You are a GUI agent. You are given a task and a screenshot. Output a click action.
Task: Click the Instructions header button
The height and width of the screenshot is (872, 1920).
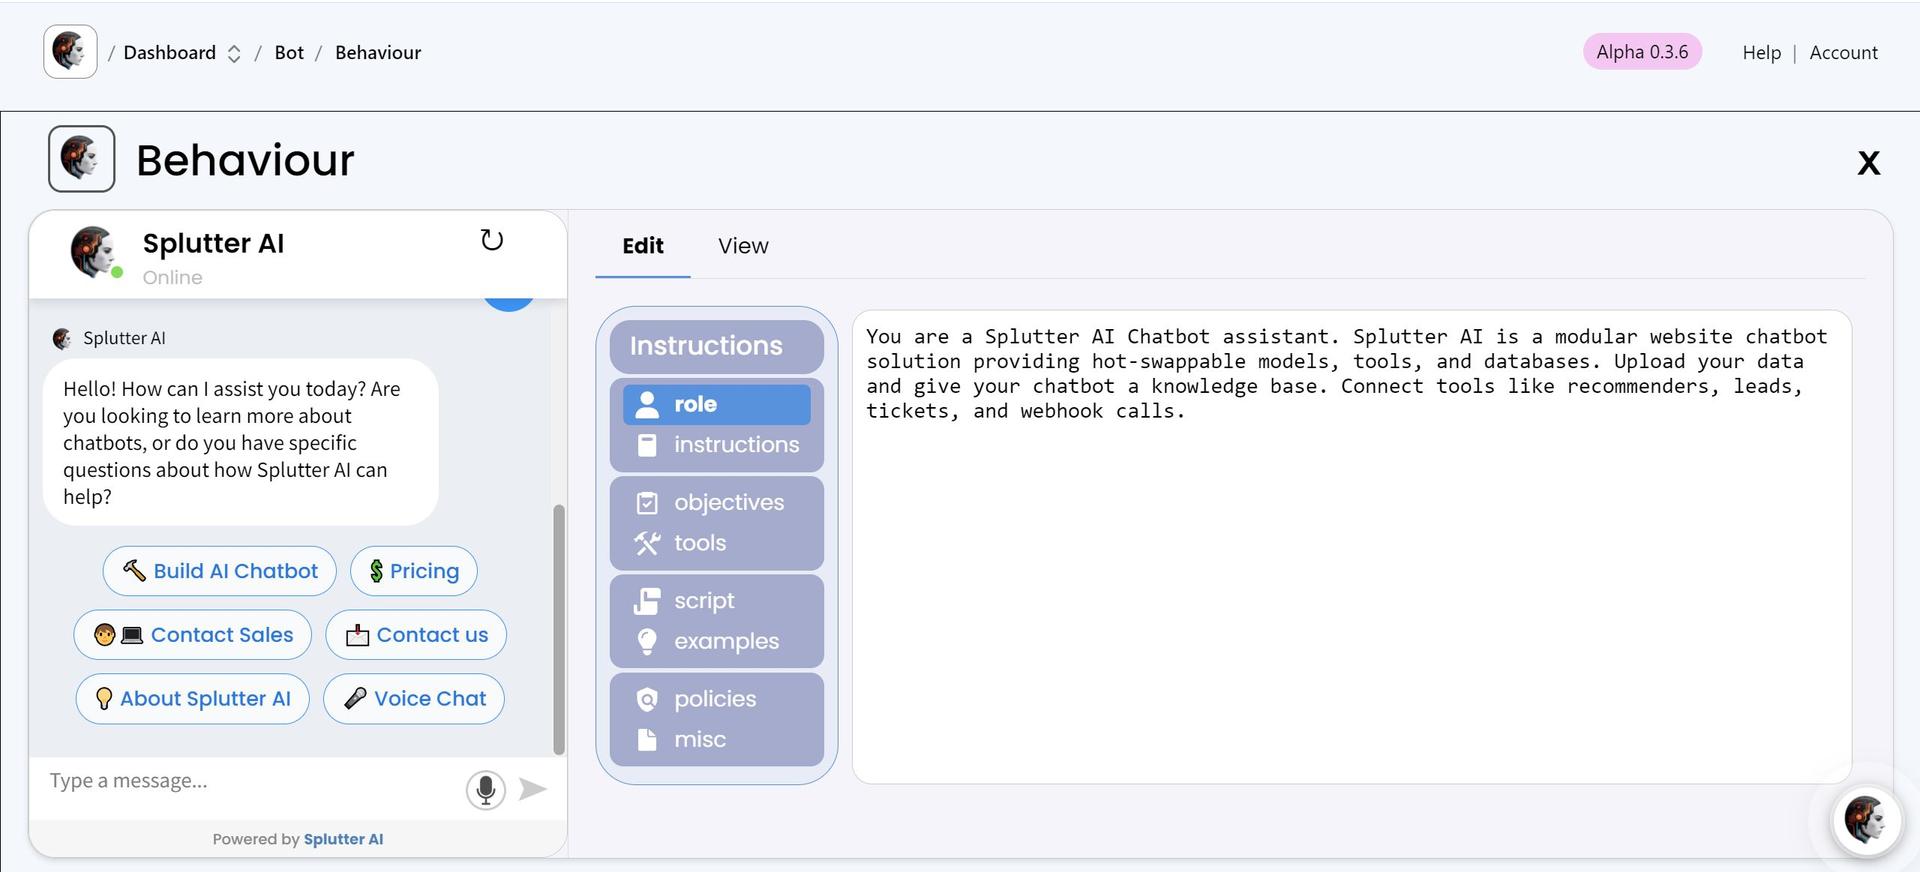click(x=716, y=346)
